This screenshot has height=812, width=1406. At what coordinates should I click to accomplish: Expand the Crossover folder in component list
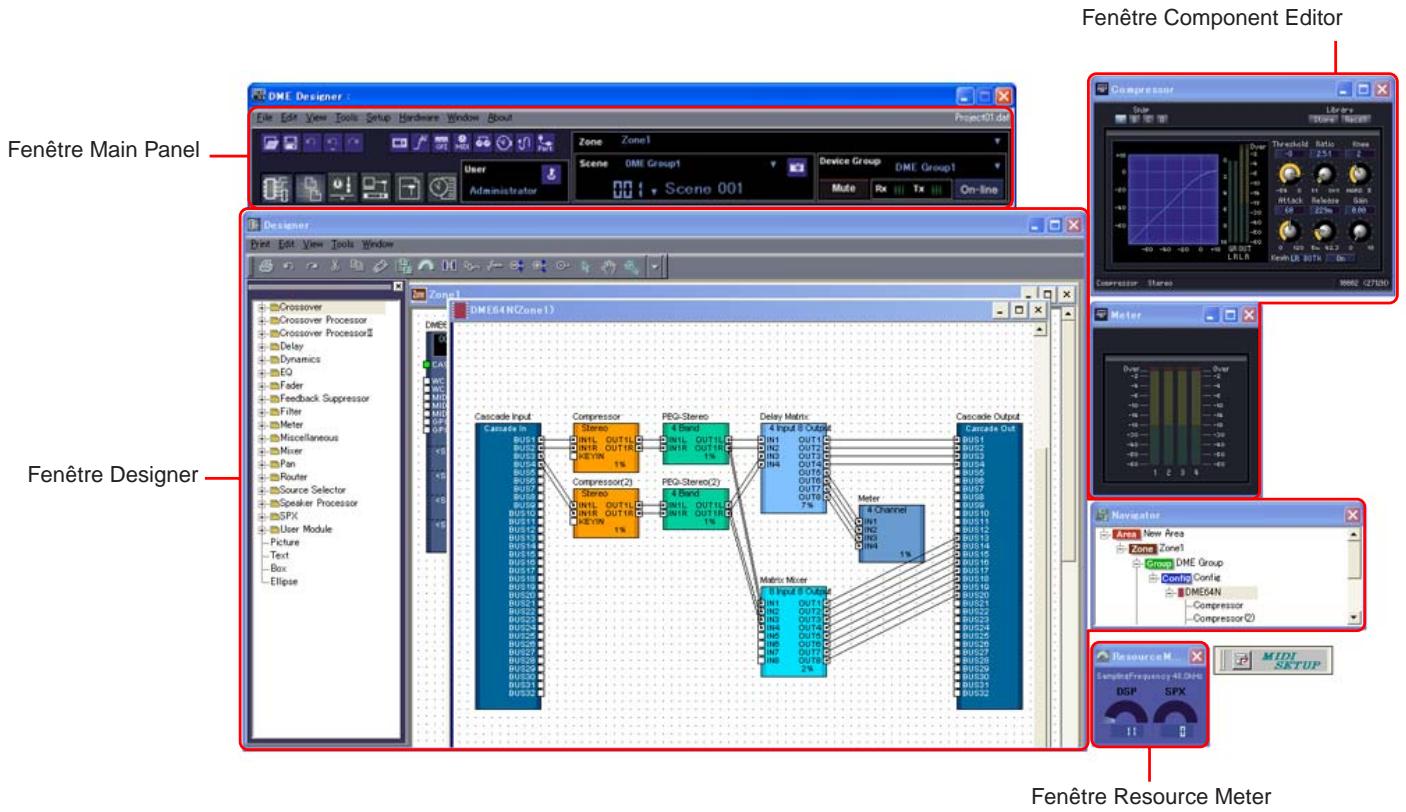(x=262, y=307)
